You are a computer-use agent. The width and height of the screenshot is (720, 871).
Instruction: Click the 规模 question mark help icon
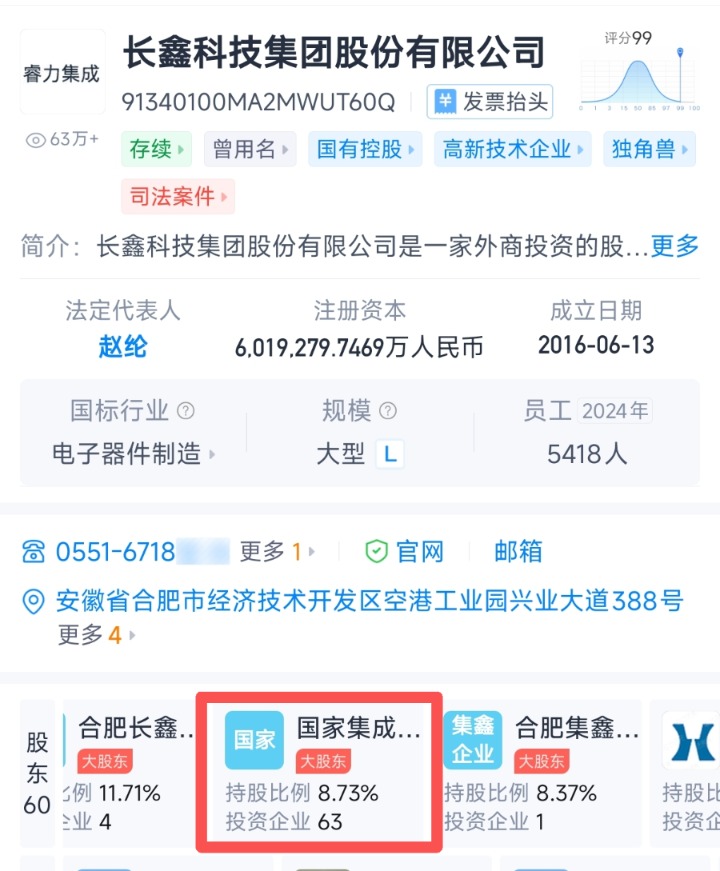tap(388, 411)
